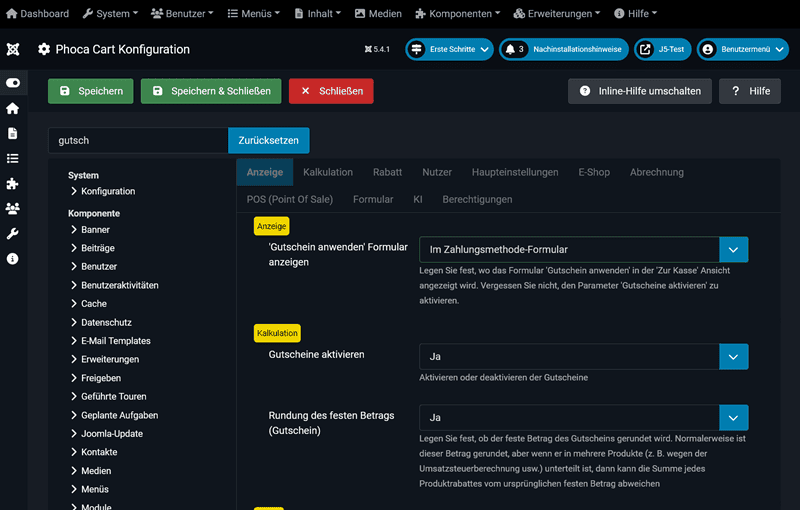
Task: Open the info help sidebar icon
Action: pos(12,258)
